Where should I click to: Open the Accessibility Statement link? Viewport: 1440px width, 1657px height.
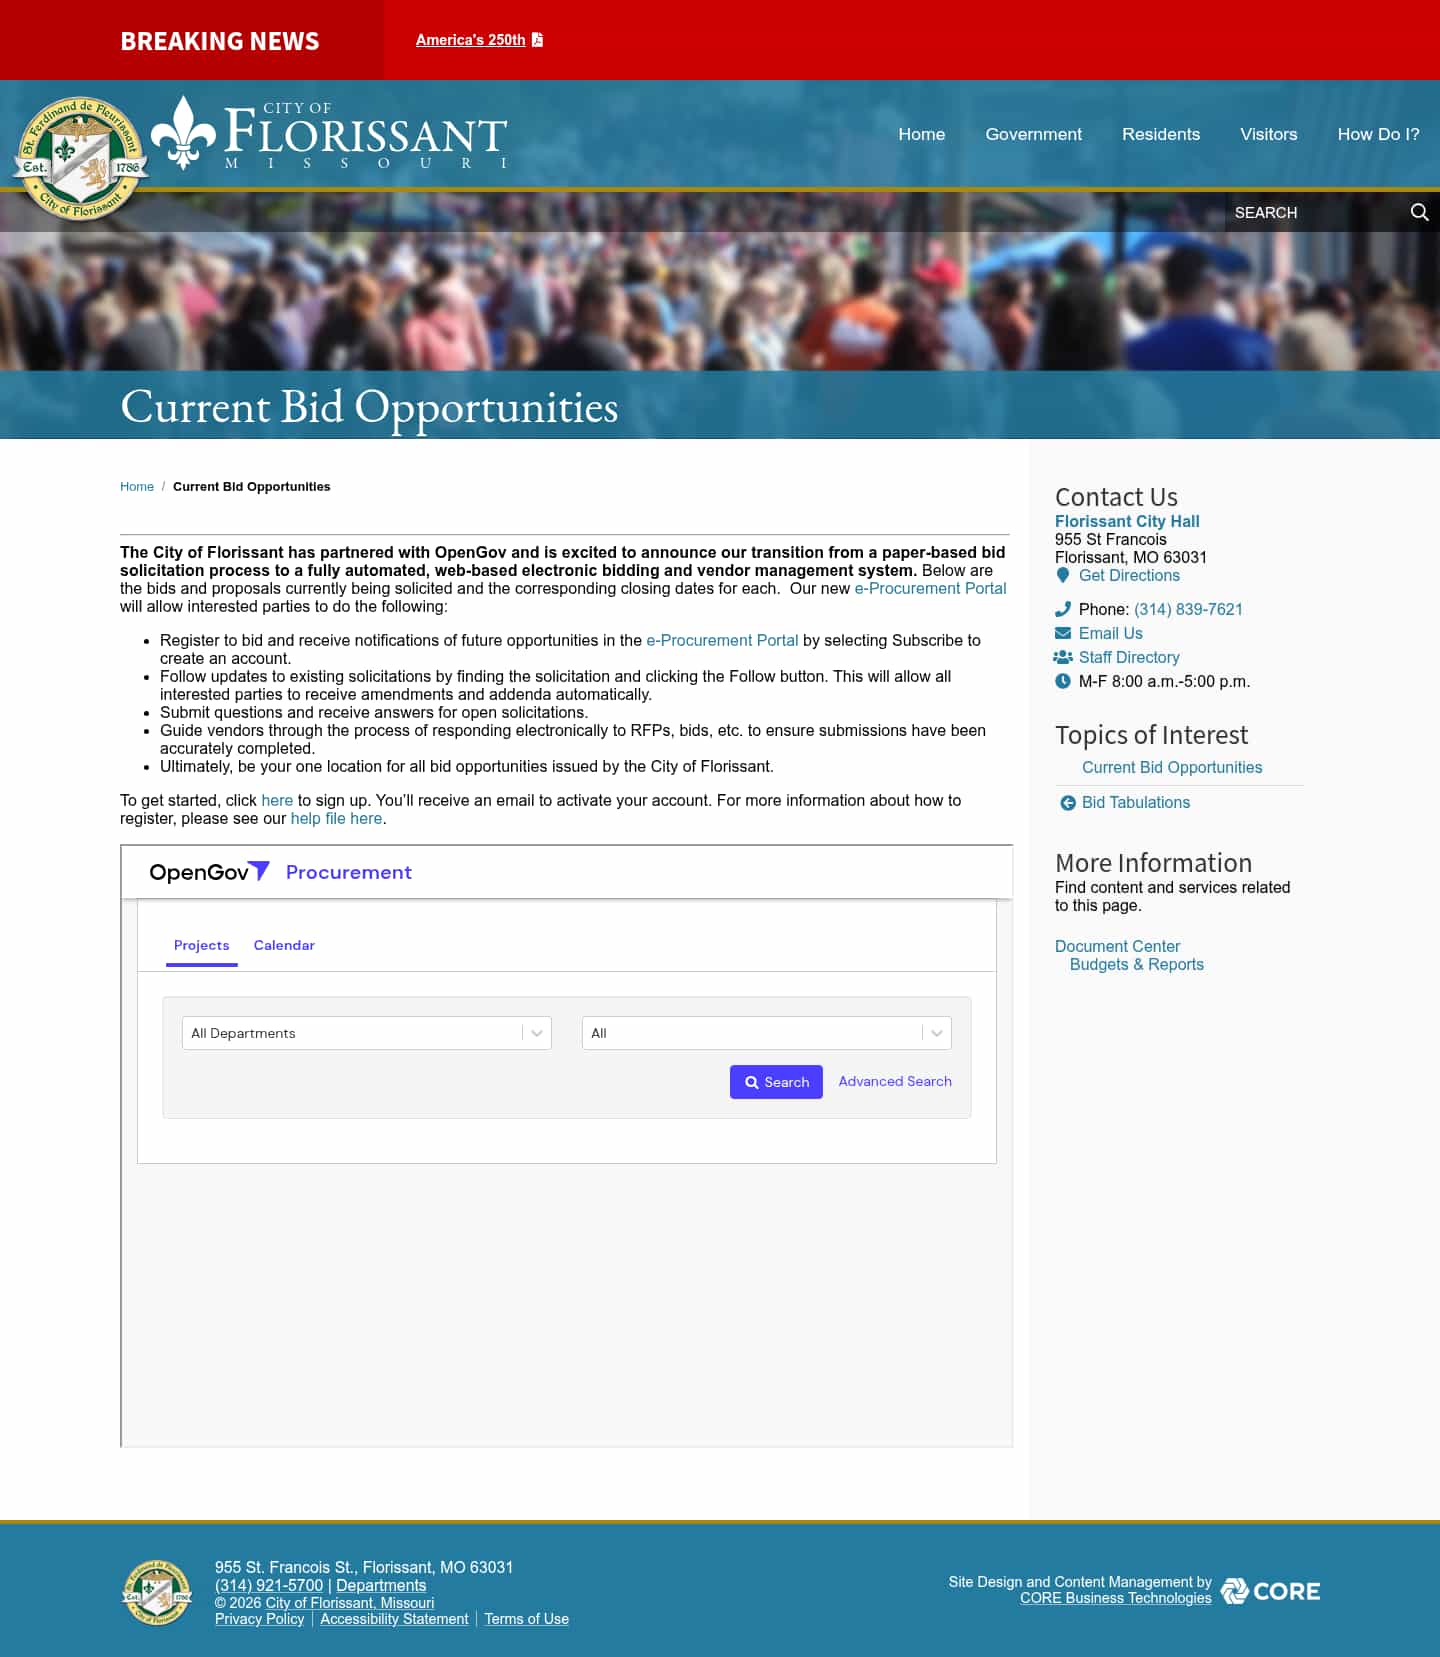[x=394, y=1619]
